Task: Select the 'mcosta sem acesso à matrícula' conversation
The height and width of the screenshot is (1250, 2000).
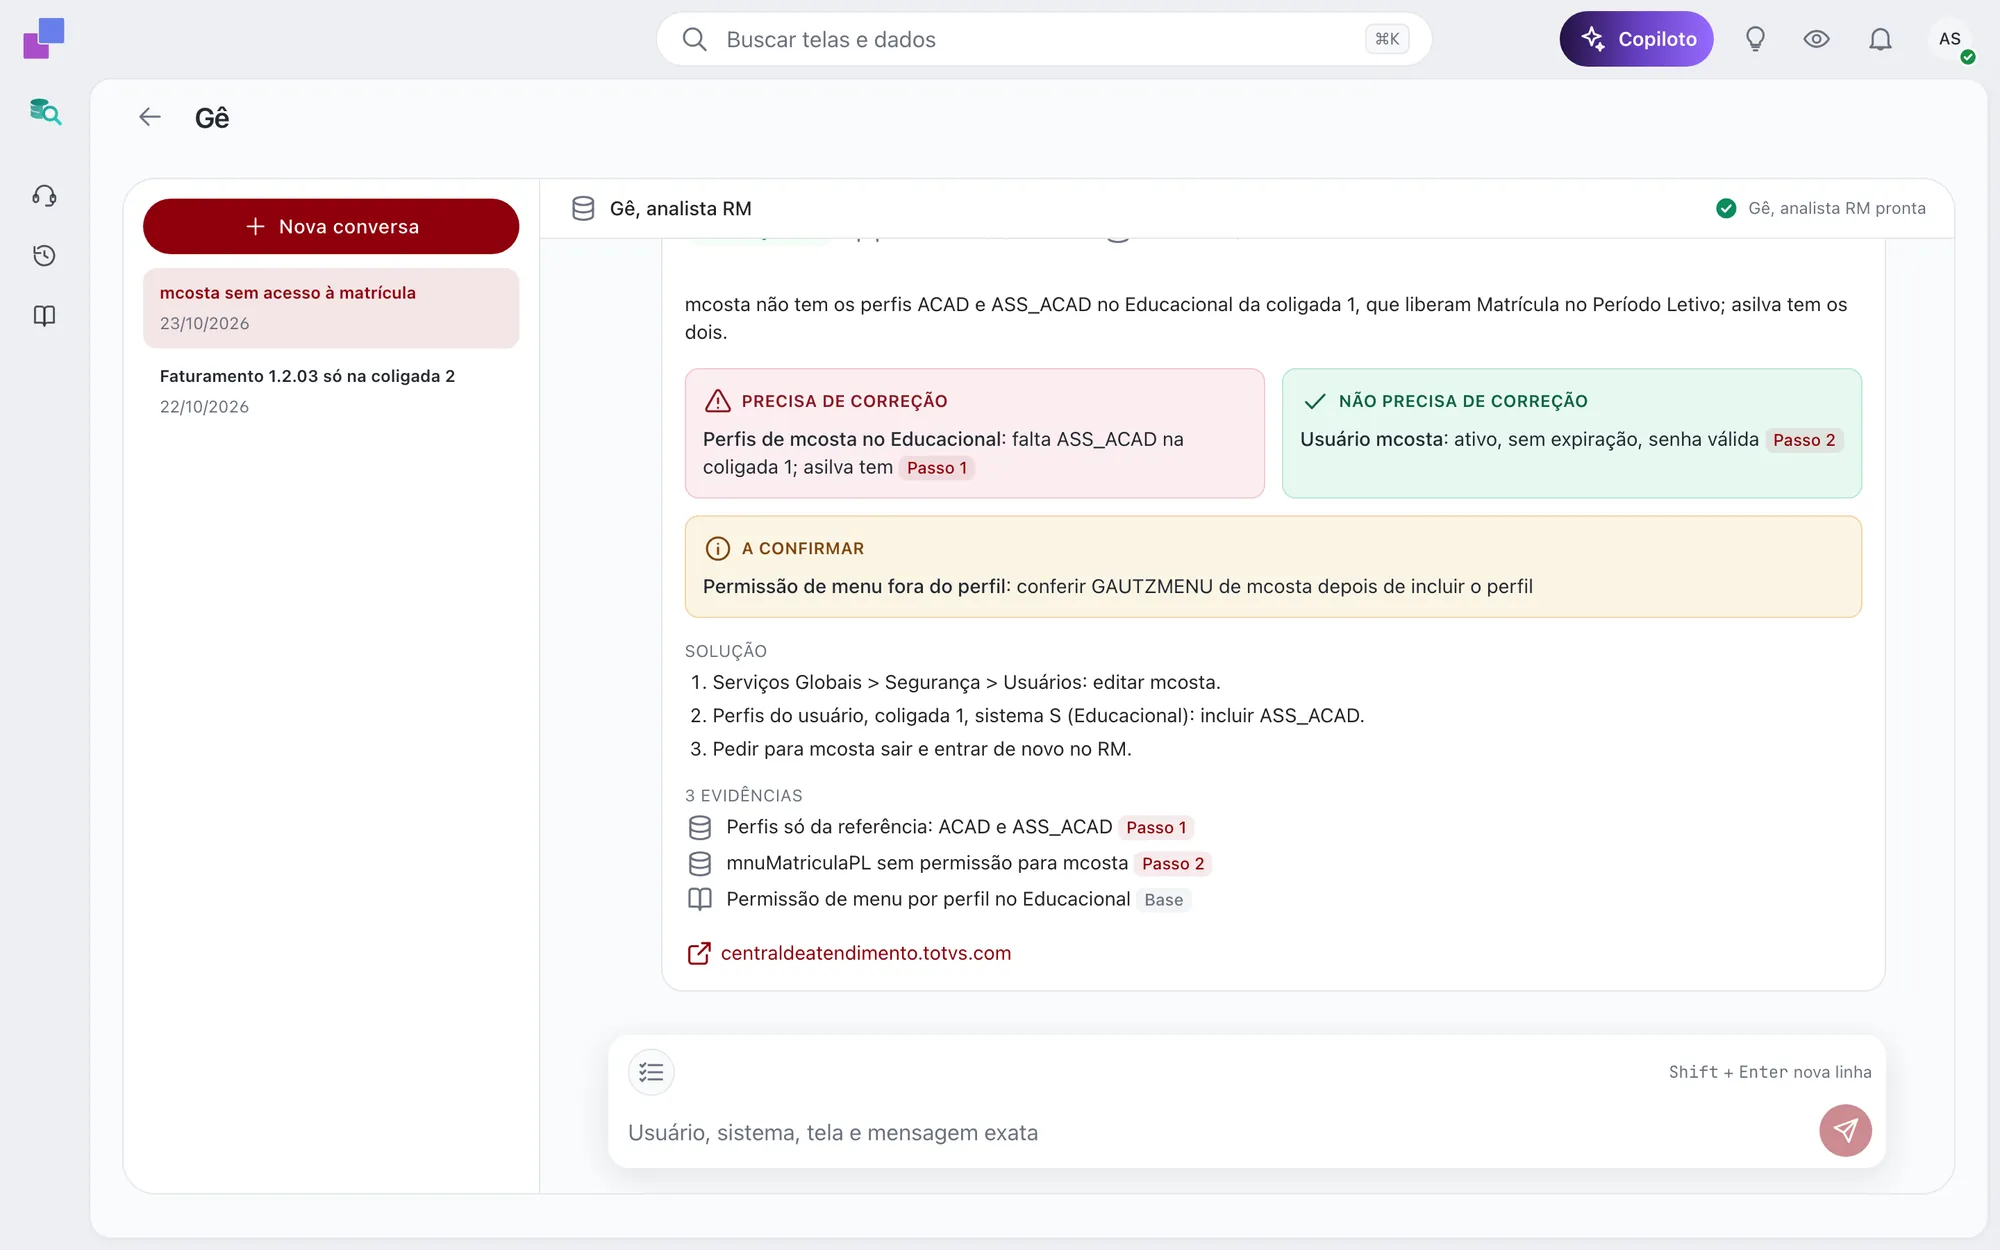Action: click(x=331, y=308)
